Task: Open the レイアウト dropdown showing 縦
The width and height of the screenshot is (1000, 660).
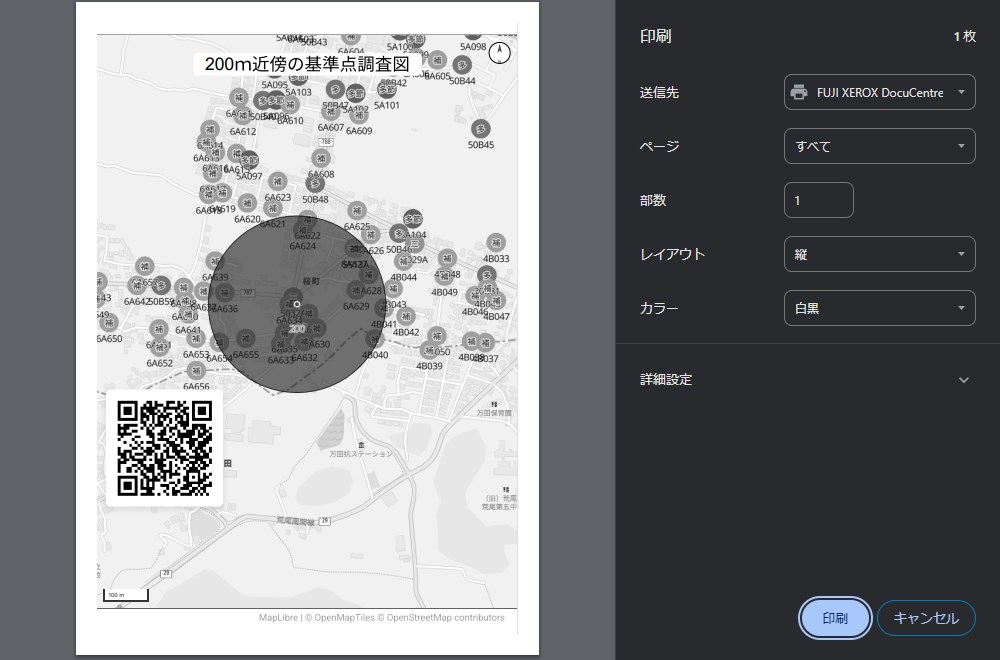Action: [879, 254]
